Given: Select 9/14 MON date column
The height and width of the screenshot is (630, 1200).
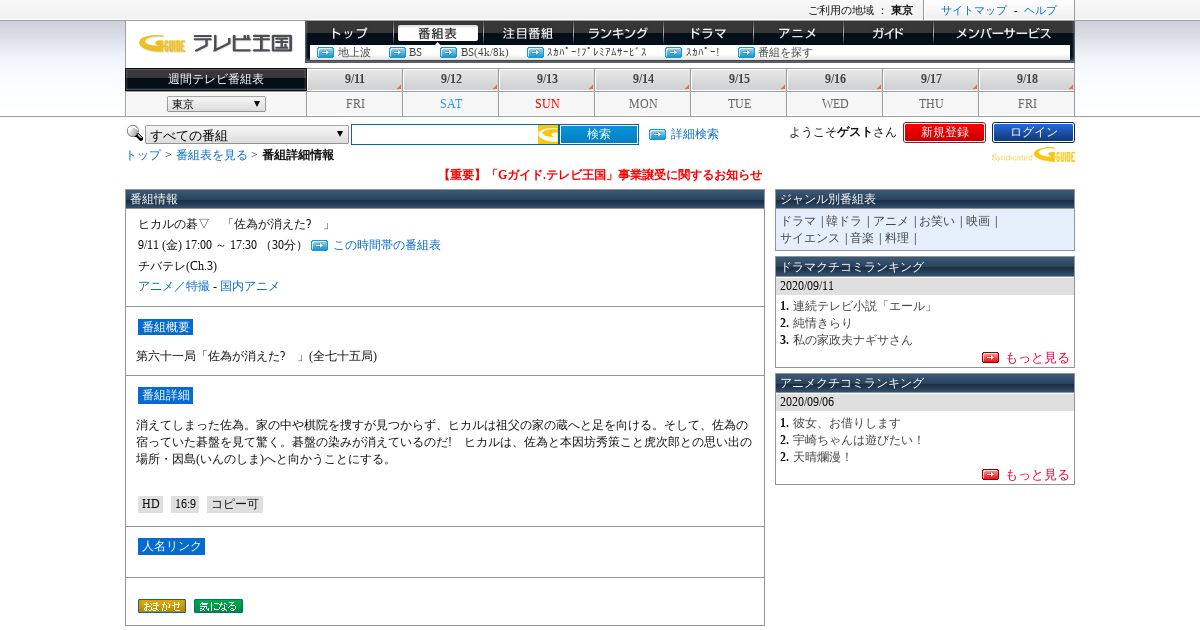Looking at the screenshot, I should pyautogui.click(x=643, y=92).
